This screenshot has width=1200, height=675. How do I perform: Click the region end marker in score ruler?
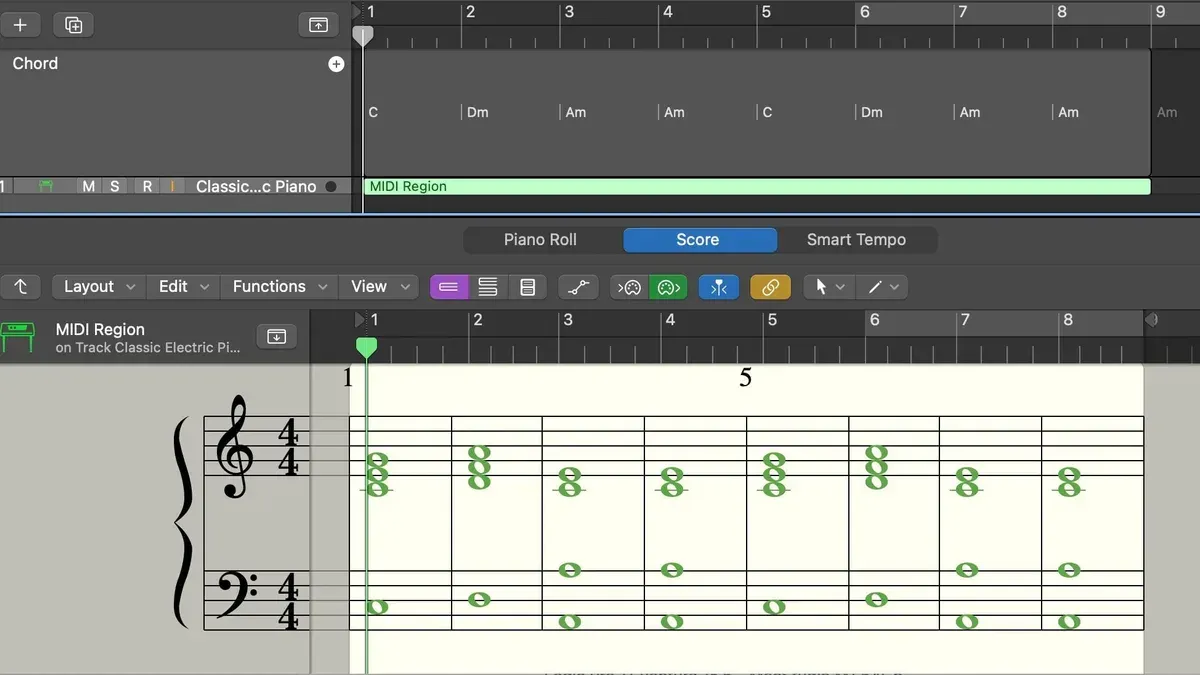1151,320
